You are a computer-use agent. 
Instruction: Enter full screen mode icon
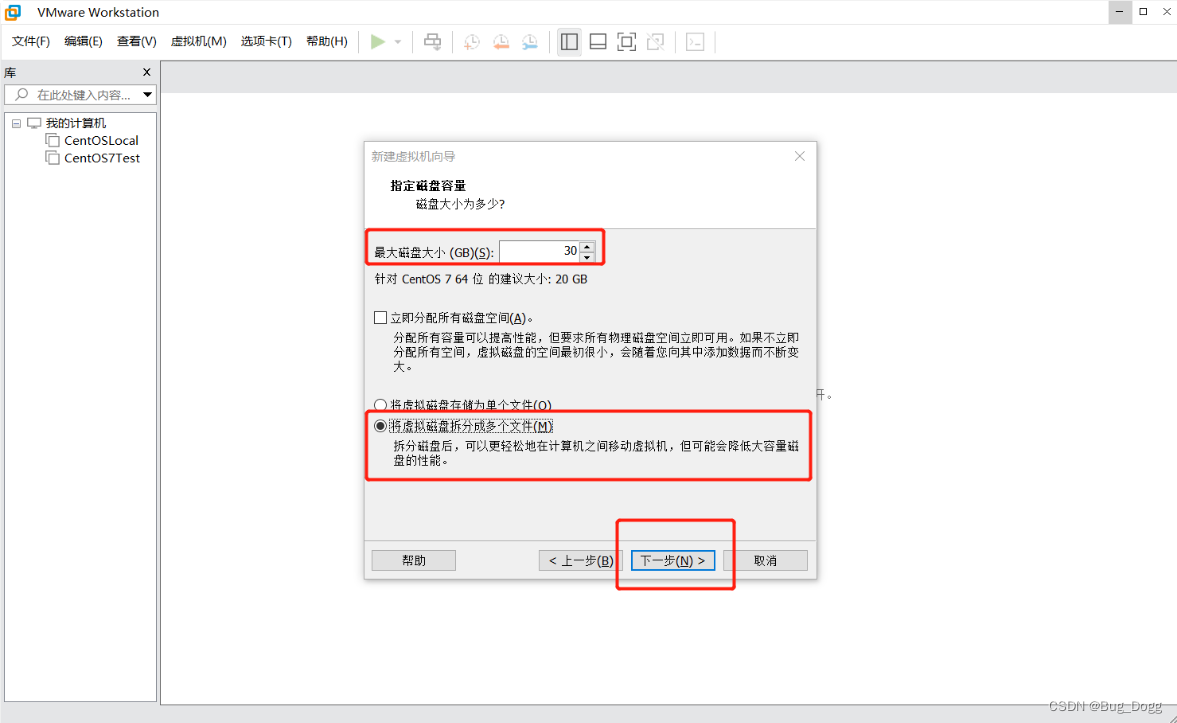[626, 42]
